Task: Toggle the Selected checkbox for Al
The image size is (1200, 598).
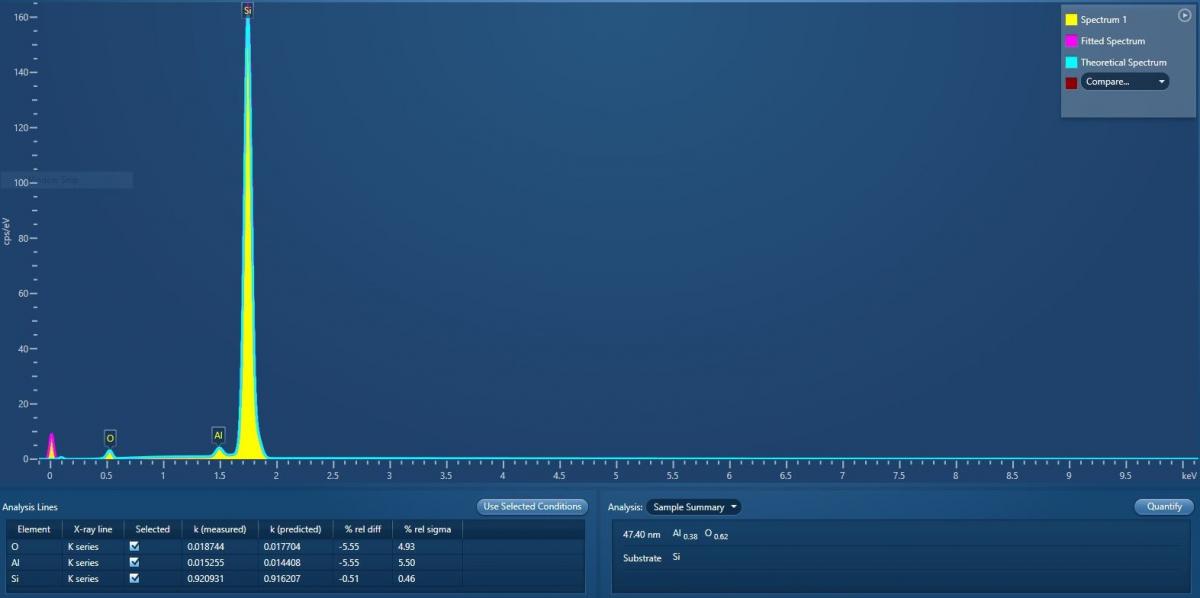Action: click(134, 563)
